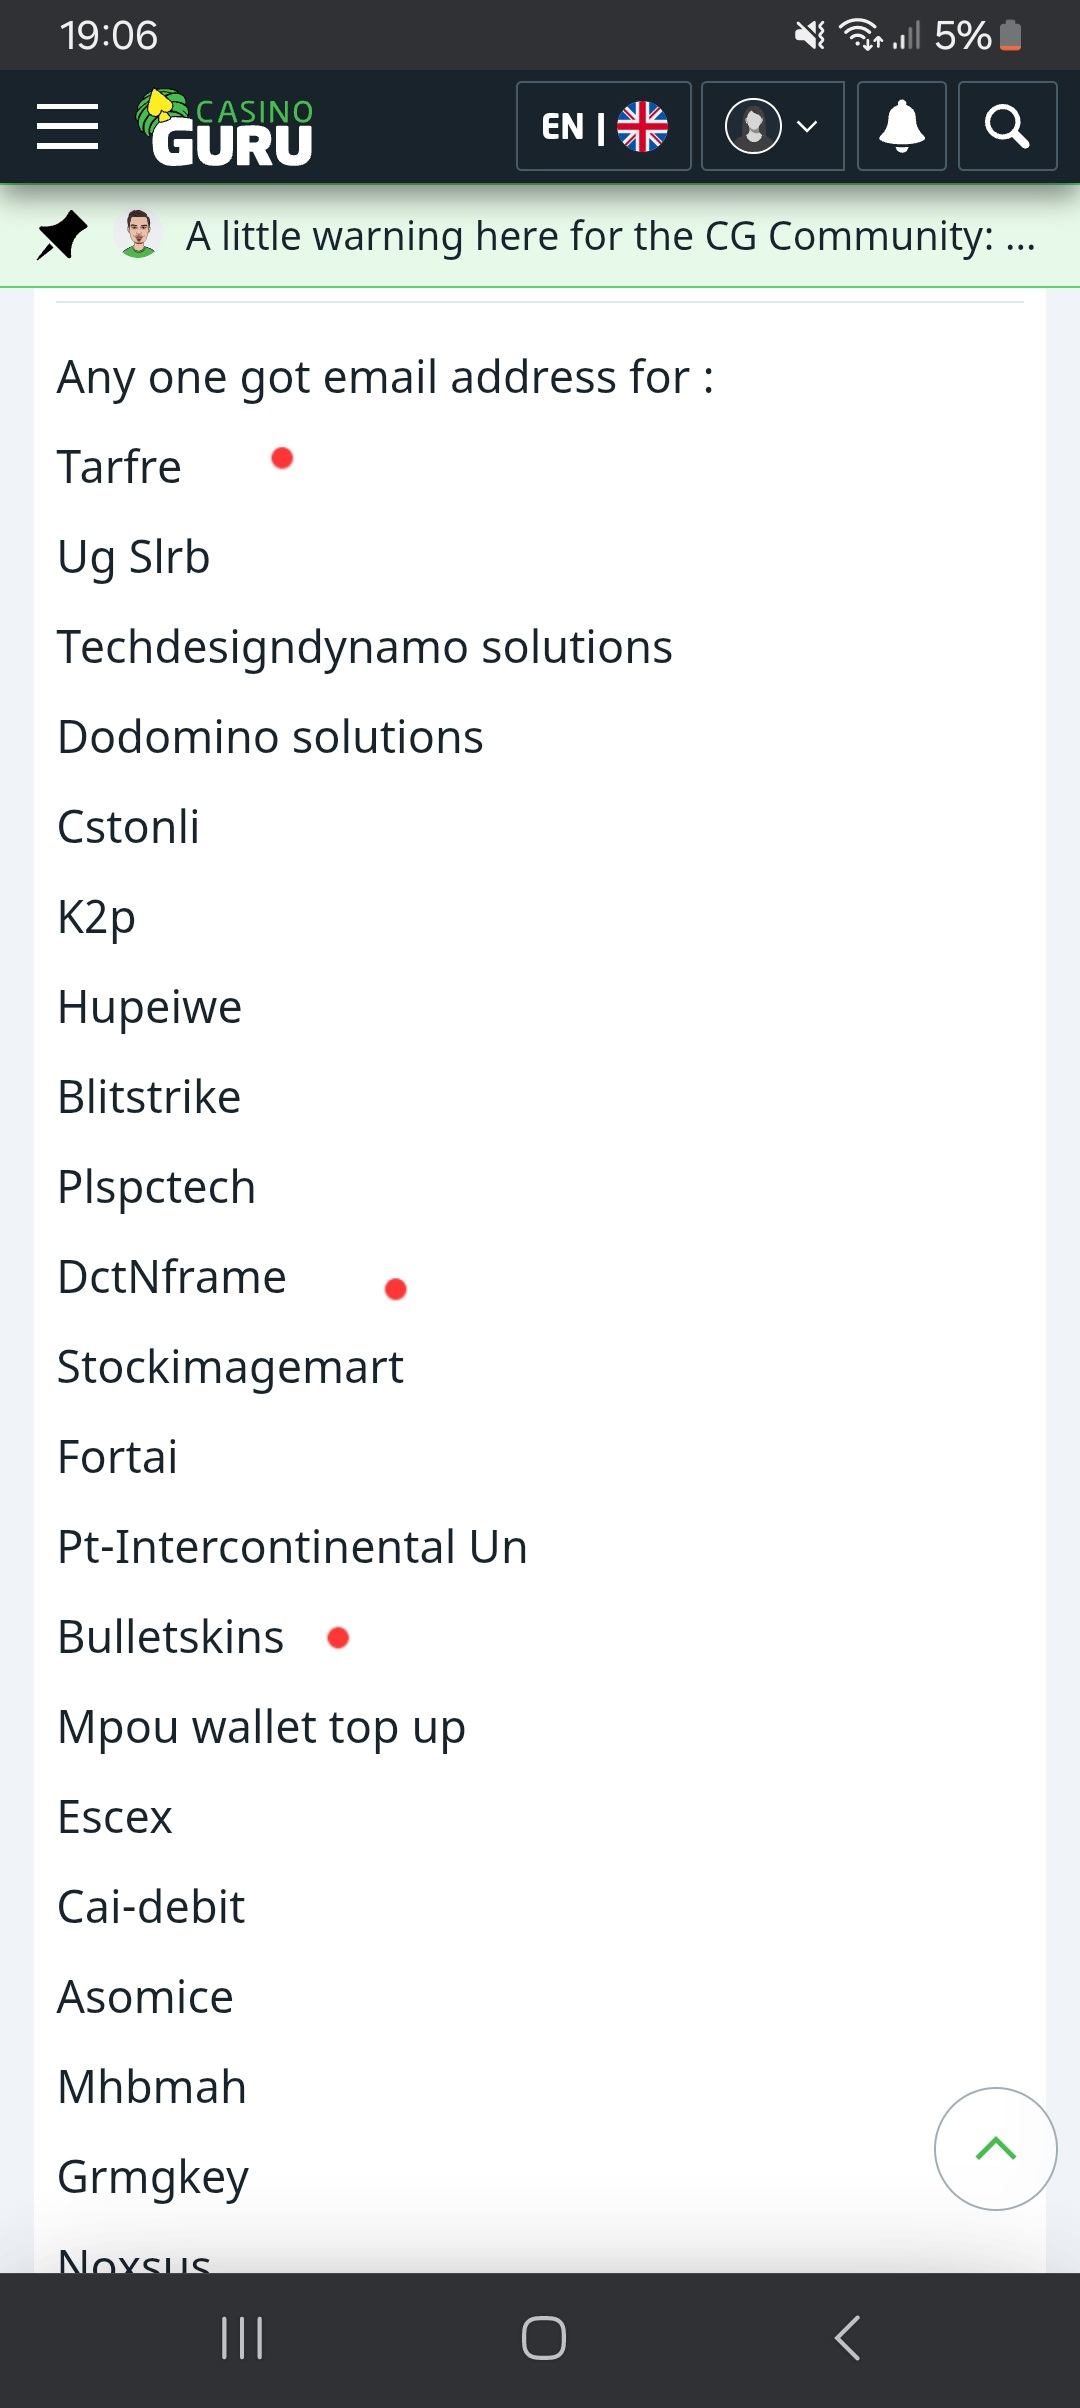The width and height of the screenshot is (1080, 2408).
Task: Tap the red dot beside Tarfre
Action: 282,458
